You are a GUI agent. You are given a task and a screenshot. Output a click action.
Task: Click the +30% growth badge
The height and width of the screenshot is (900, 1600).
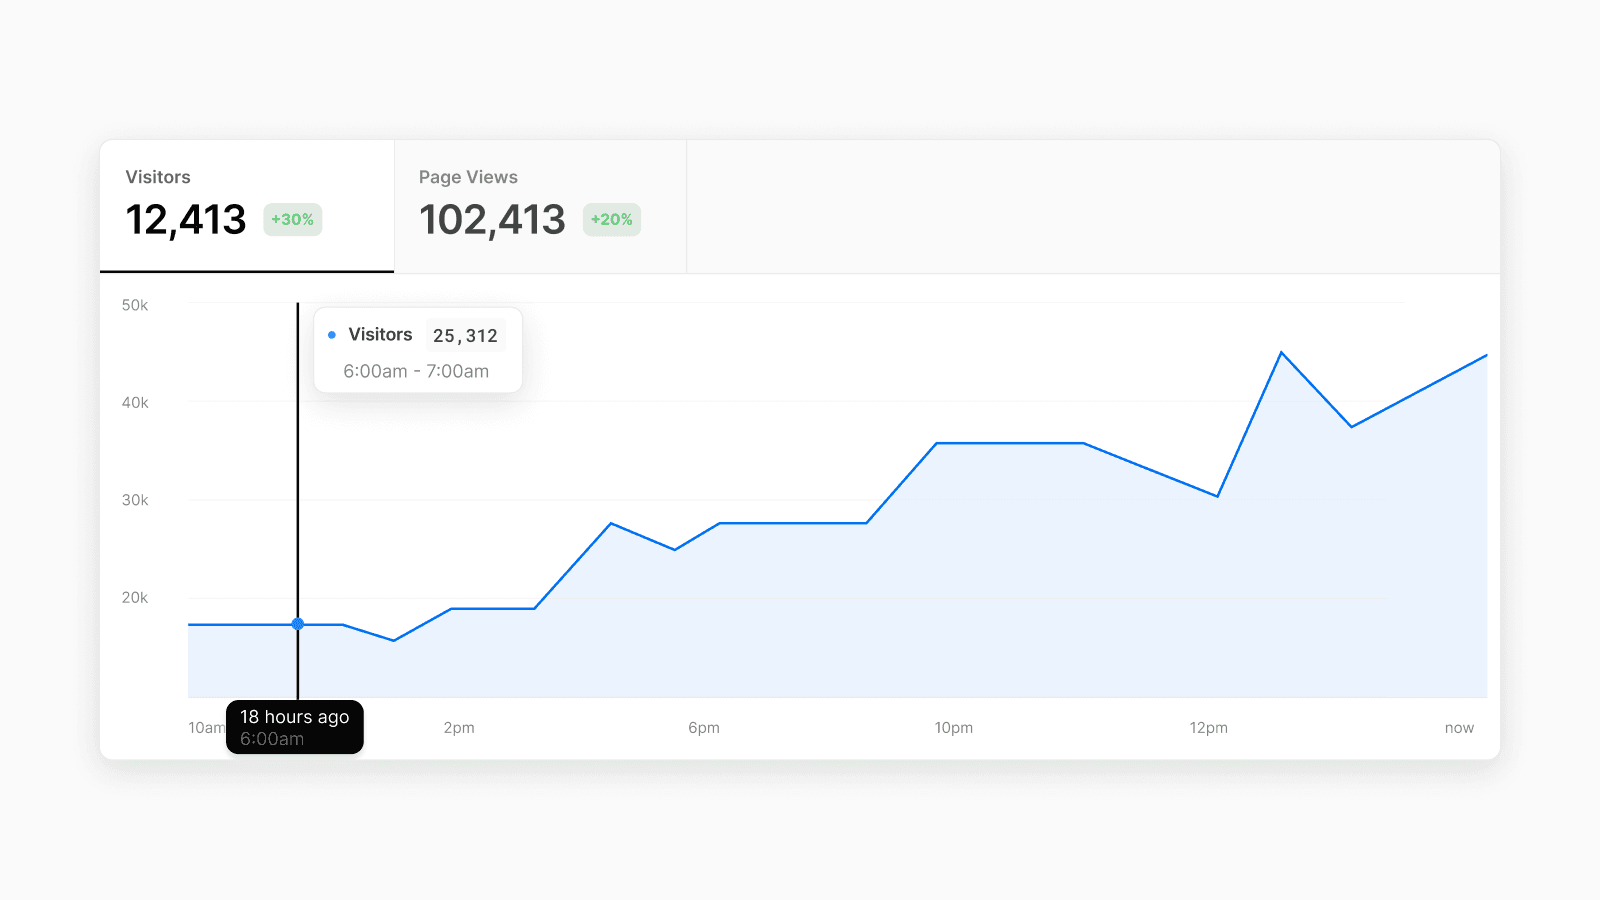292,220
